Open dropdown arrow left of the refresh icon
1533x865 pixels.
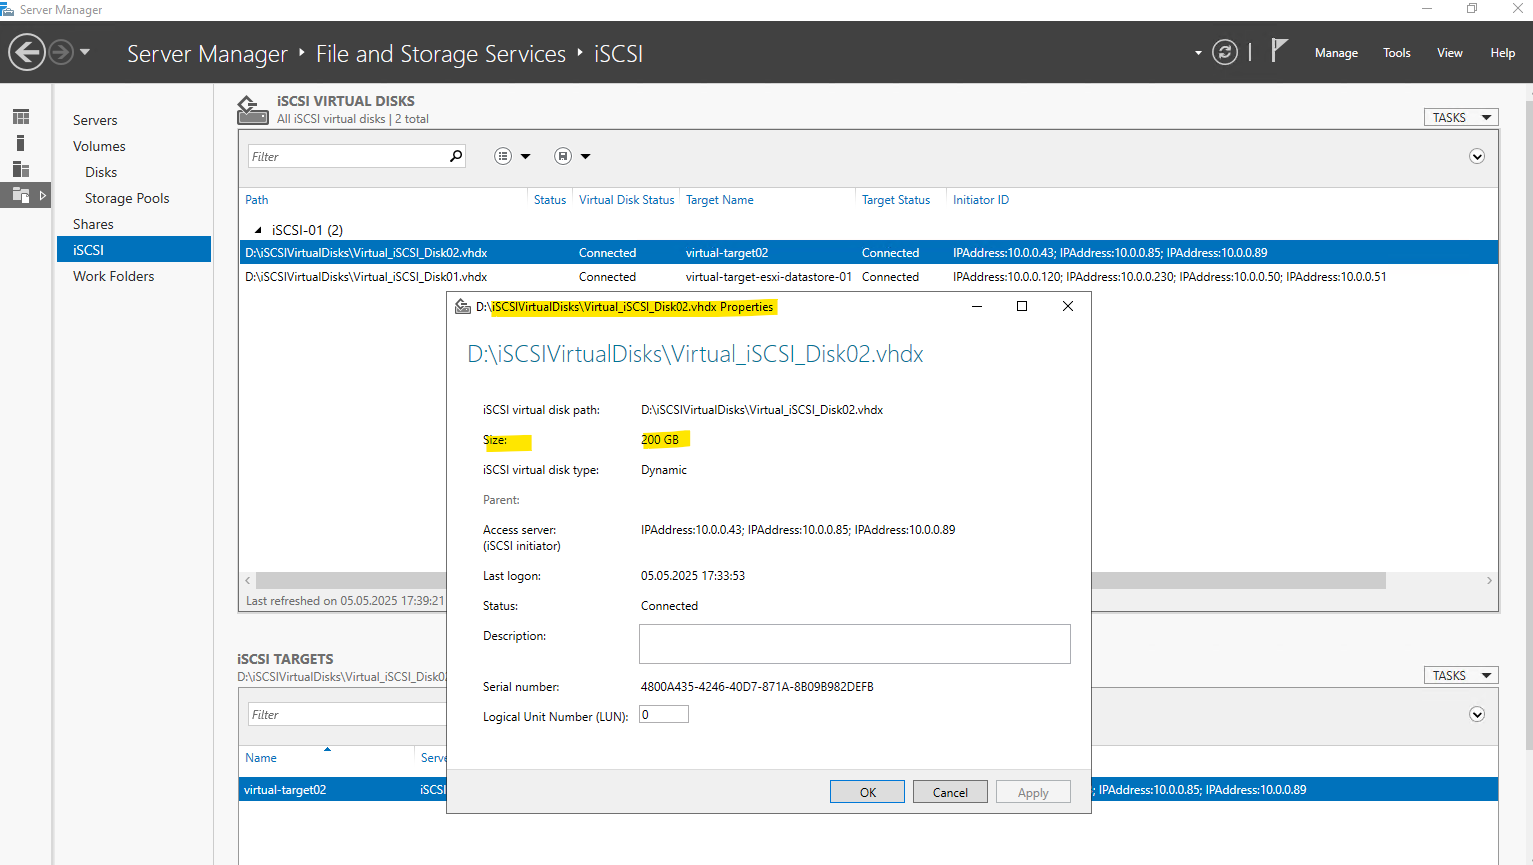1198,53
